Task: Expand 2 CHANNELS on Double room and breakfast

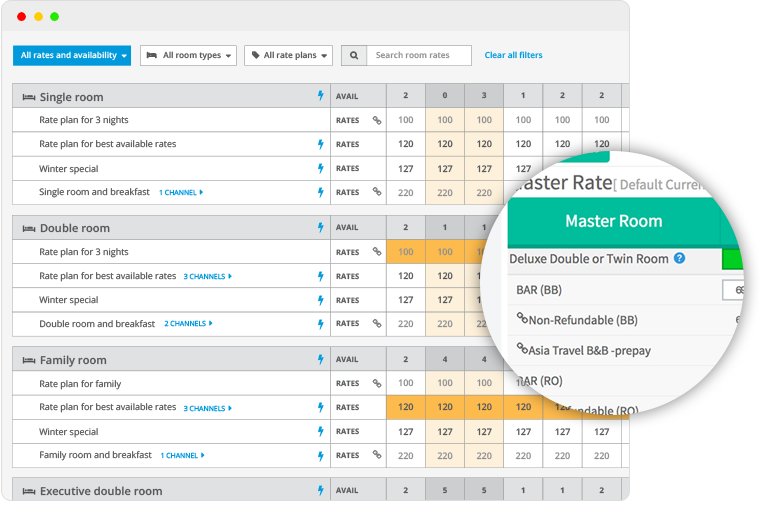Action: tap(188, 323)
